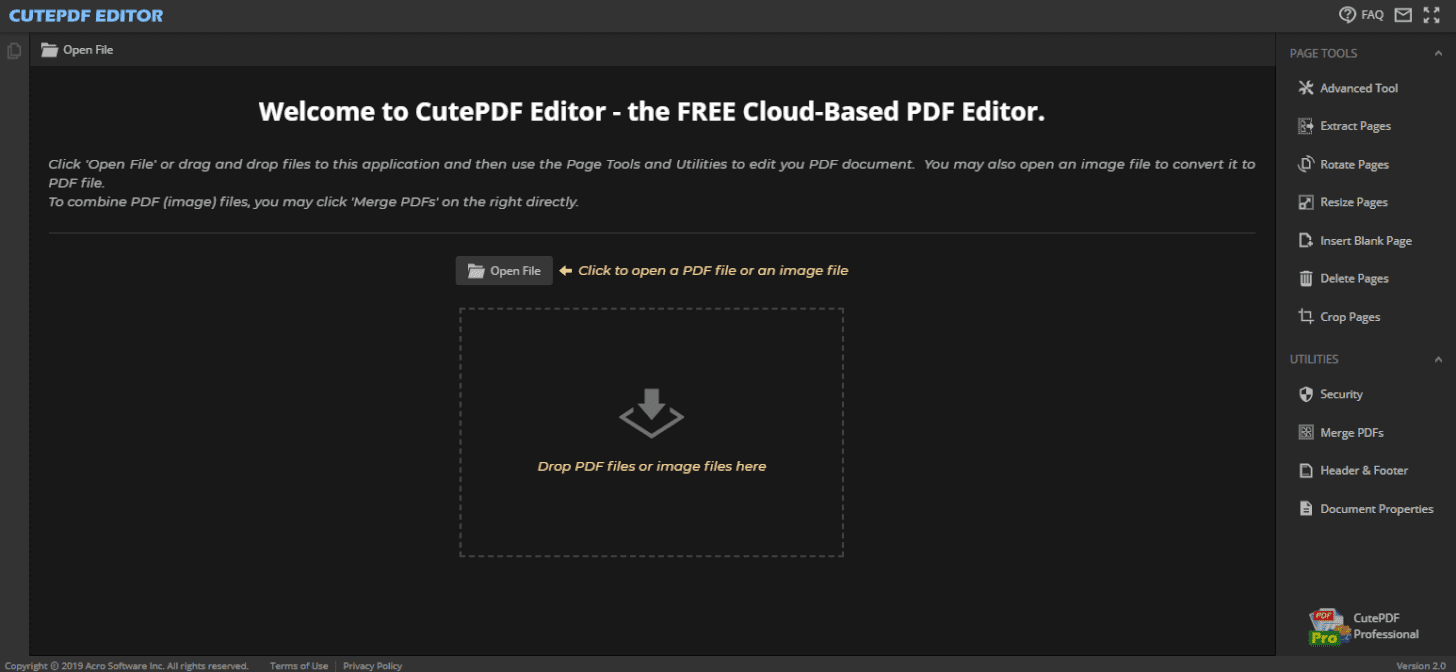This screenshot has height=672, width=1456.
Task: Click the FAQ text link
Action: (x=1372, y=15)
